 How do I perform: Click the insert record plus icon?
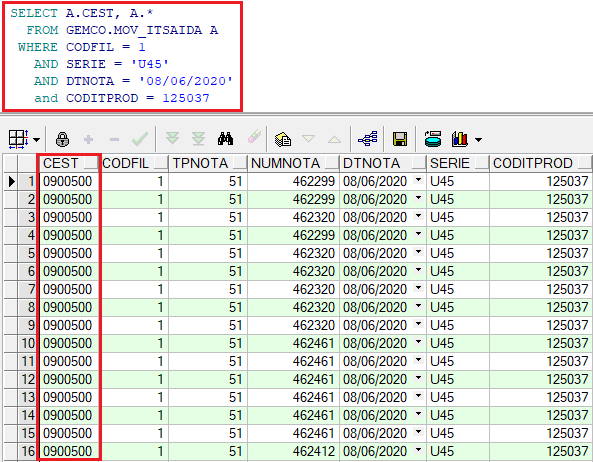88,140
